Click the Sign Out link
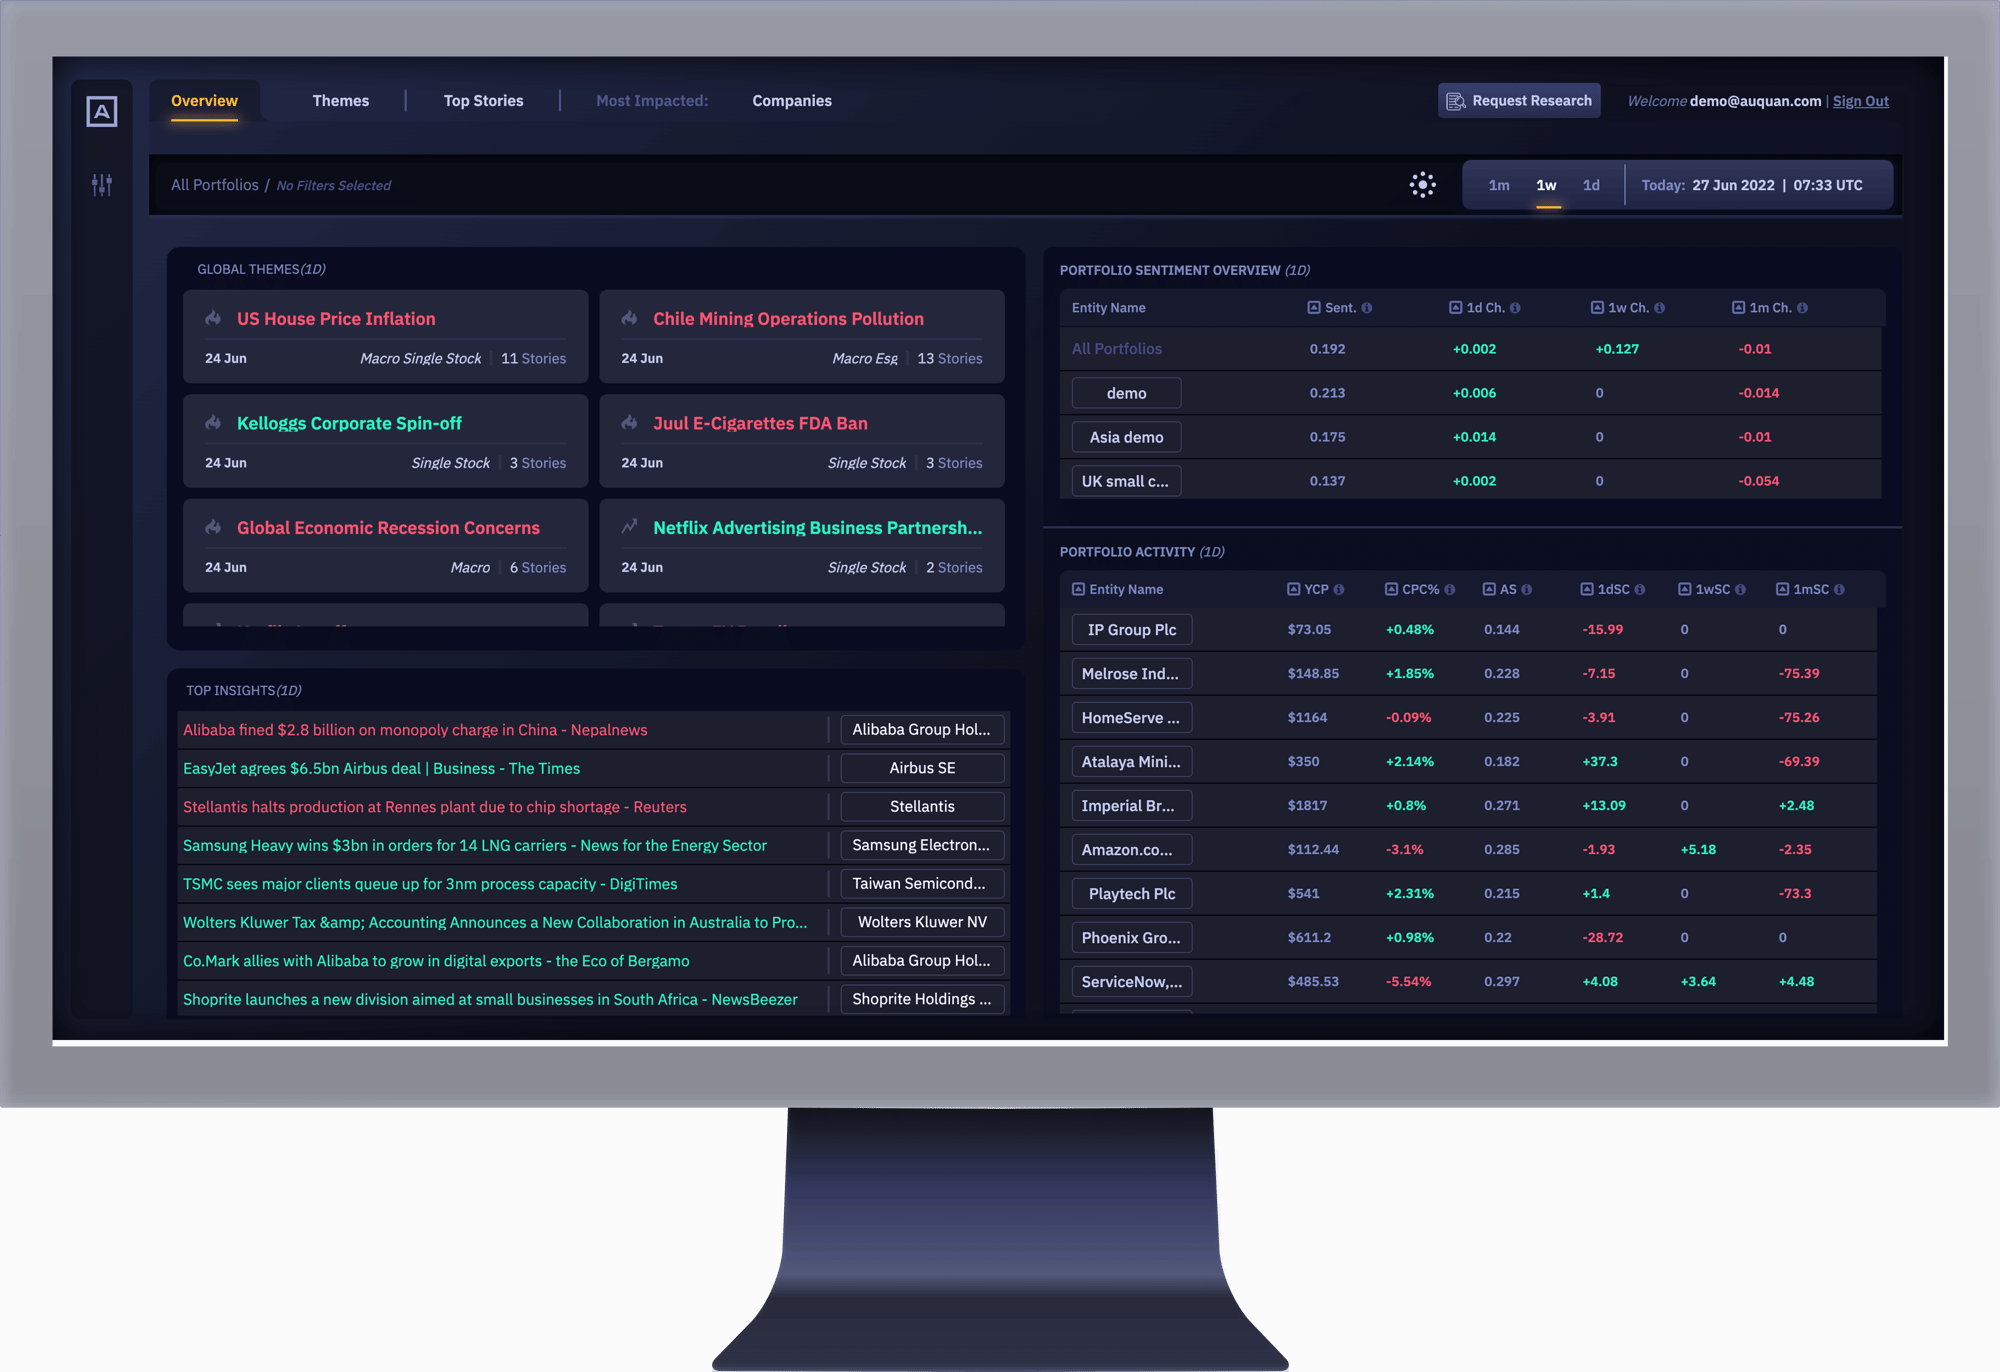The height and width of the screenshot is (1372, 2000). (1861, 101)
